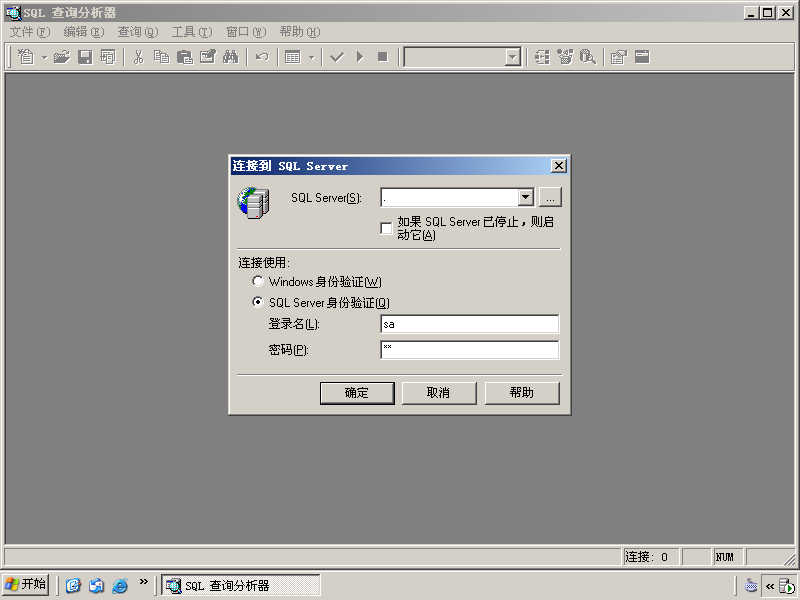Expand hidden system tray icons chevron

(770, 586)
